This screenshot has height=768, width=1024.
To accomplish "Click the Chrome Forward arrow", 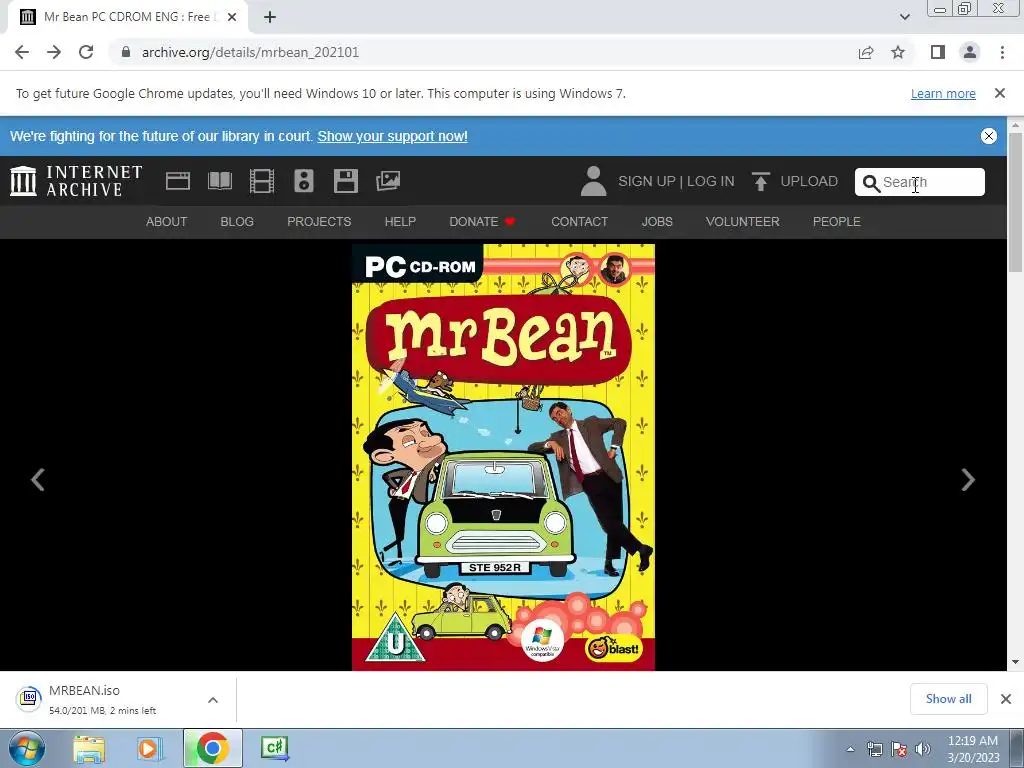I will pyautogui.click(x=54, y=52).
